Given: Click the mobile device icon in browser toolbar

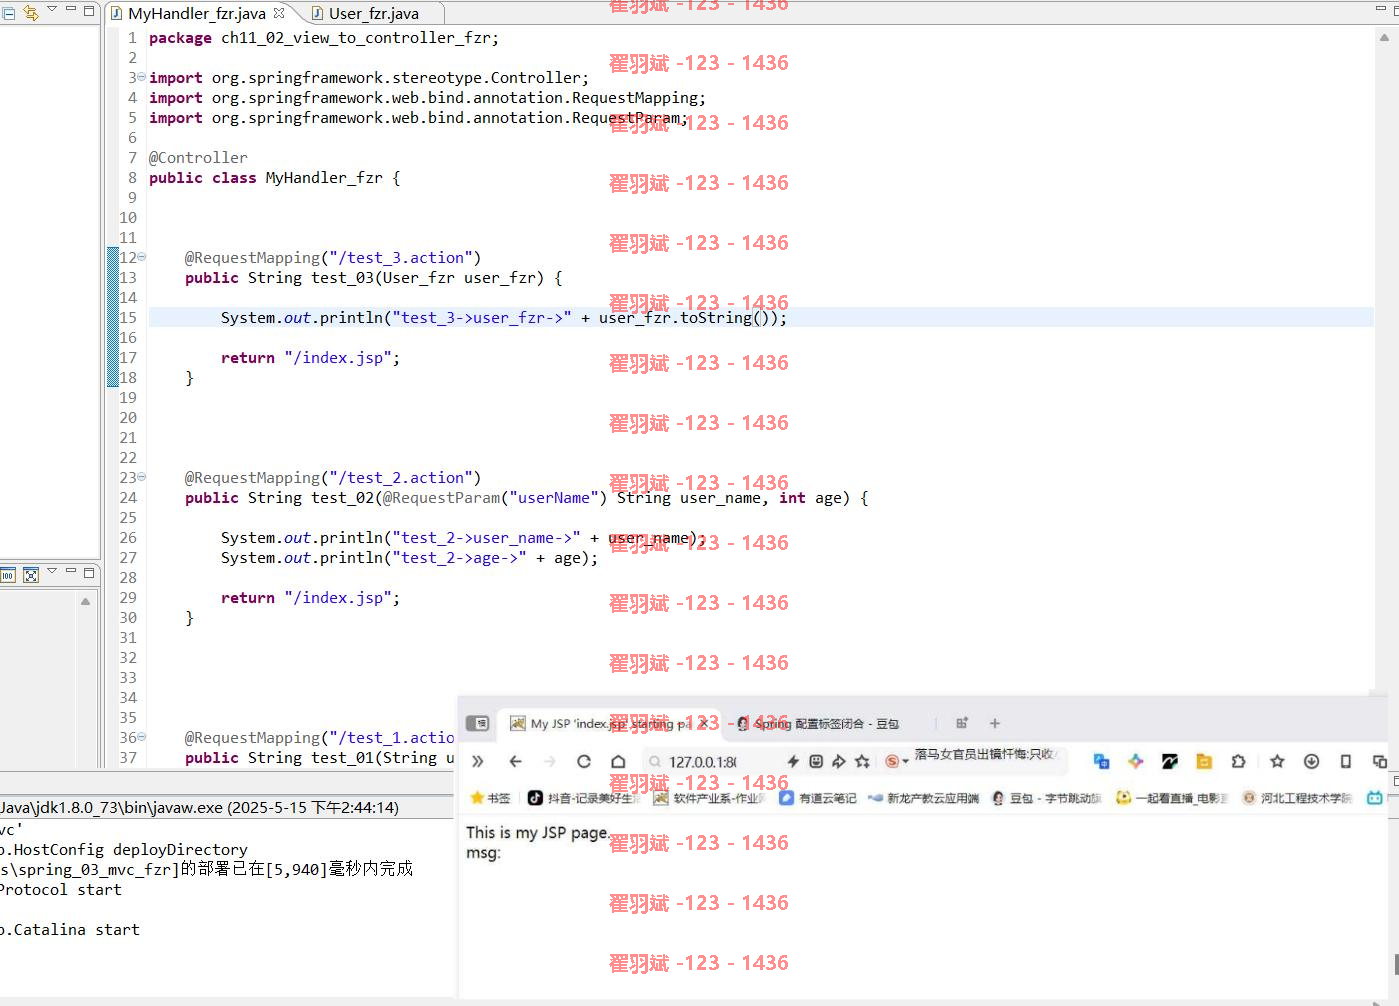Looking at the screenshot, I should (1345, 761).
